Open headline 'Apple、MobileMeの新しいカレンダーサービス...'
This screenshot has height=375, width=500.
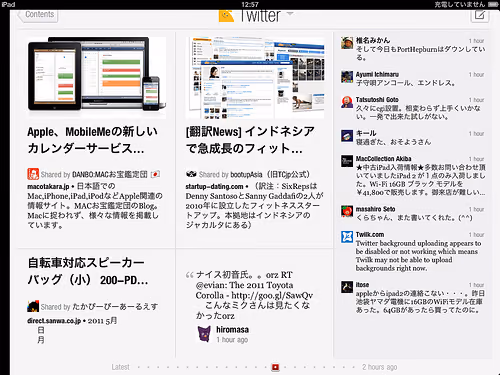click(x=93, y=140)
